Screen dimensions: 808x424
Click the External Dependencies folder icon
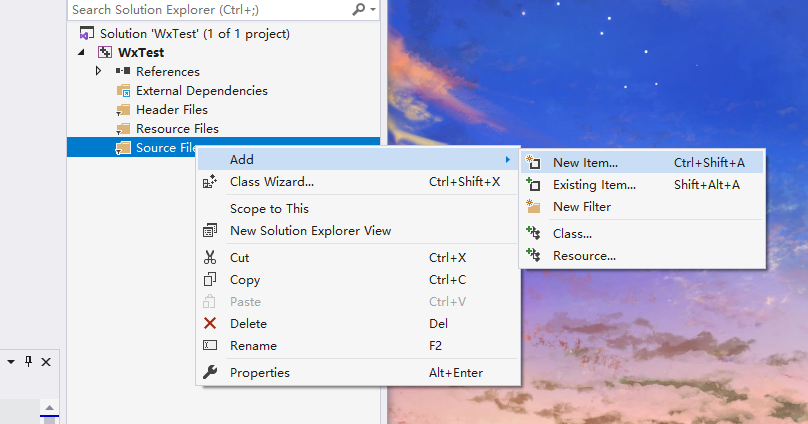point(123,91)
